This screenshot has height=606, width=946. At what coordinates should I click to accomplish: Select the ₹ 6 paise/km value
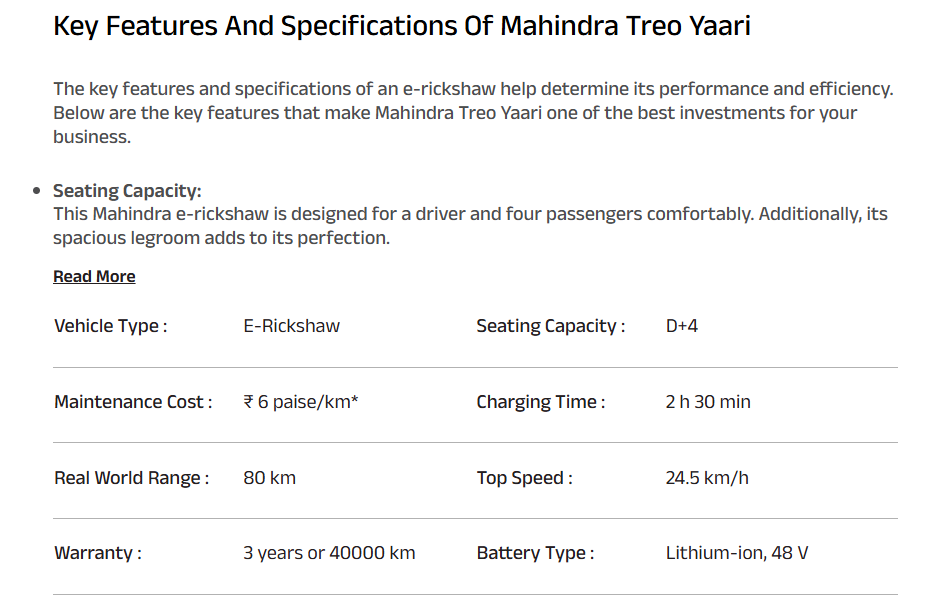(x=300, y=402)
